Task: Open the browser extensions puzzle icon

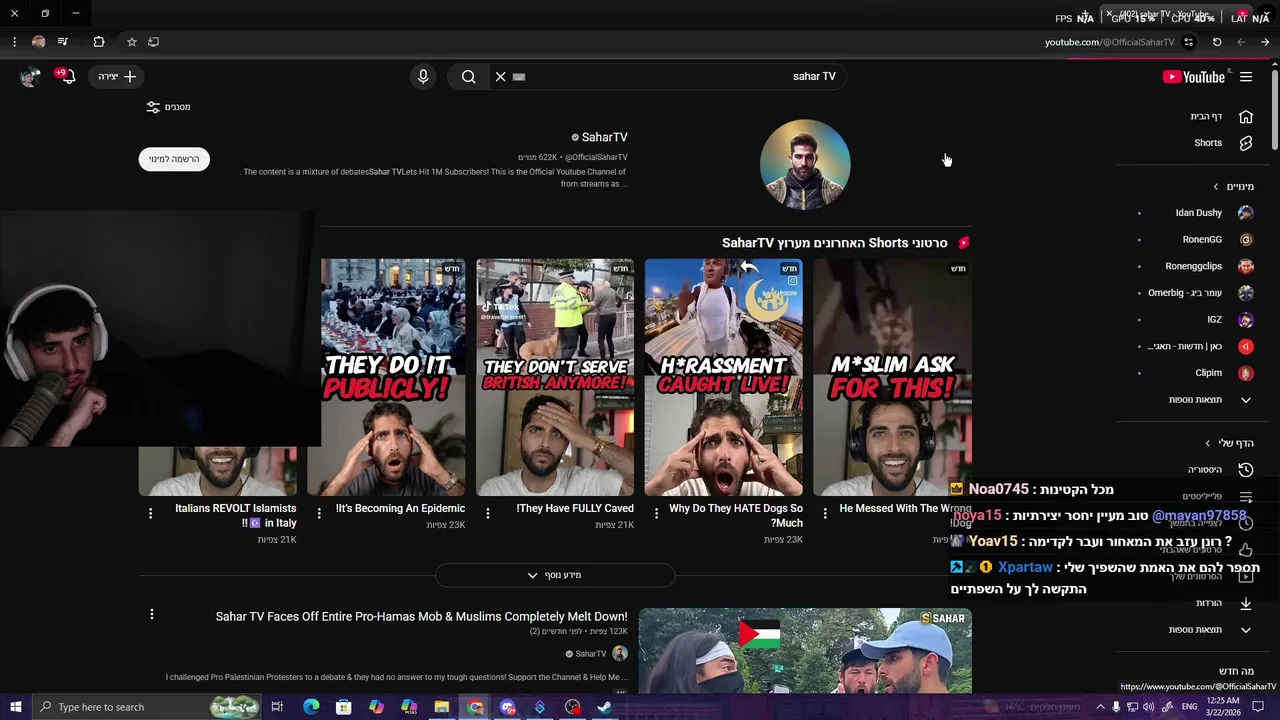Action: coord(98,42)
